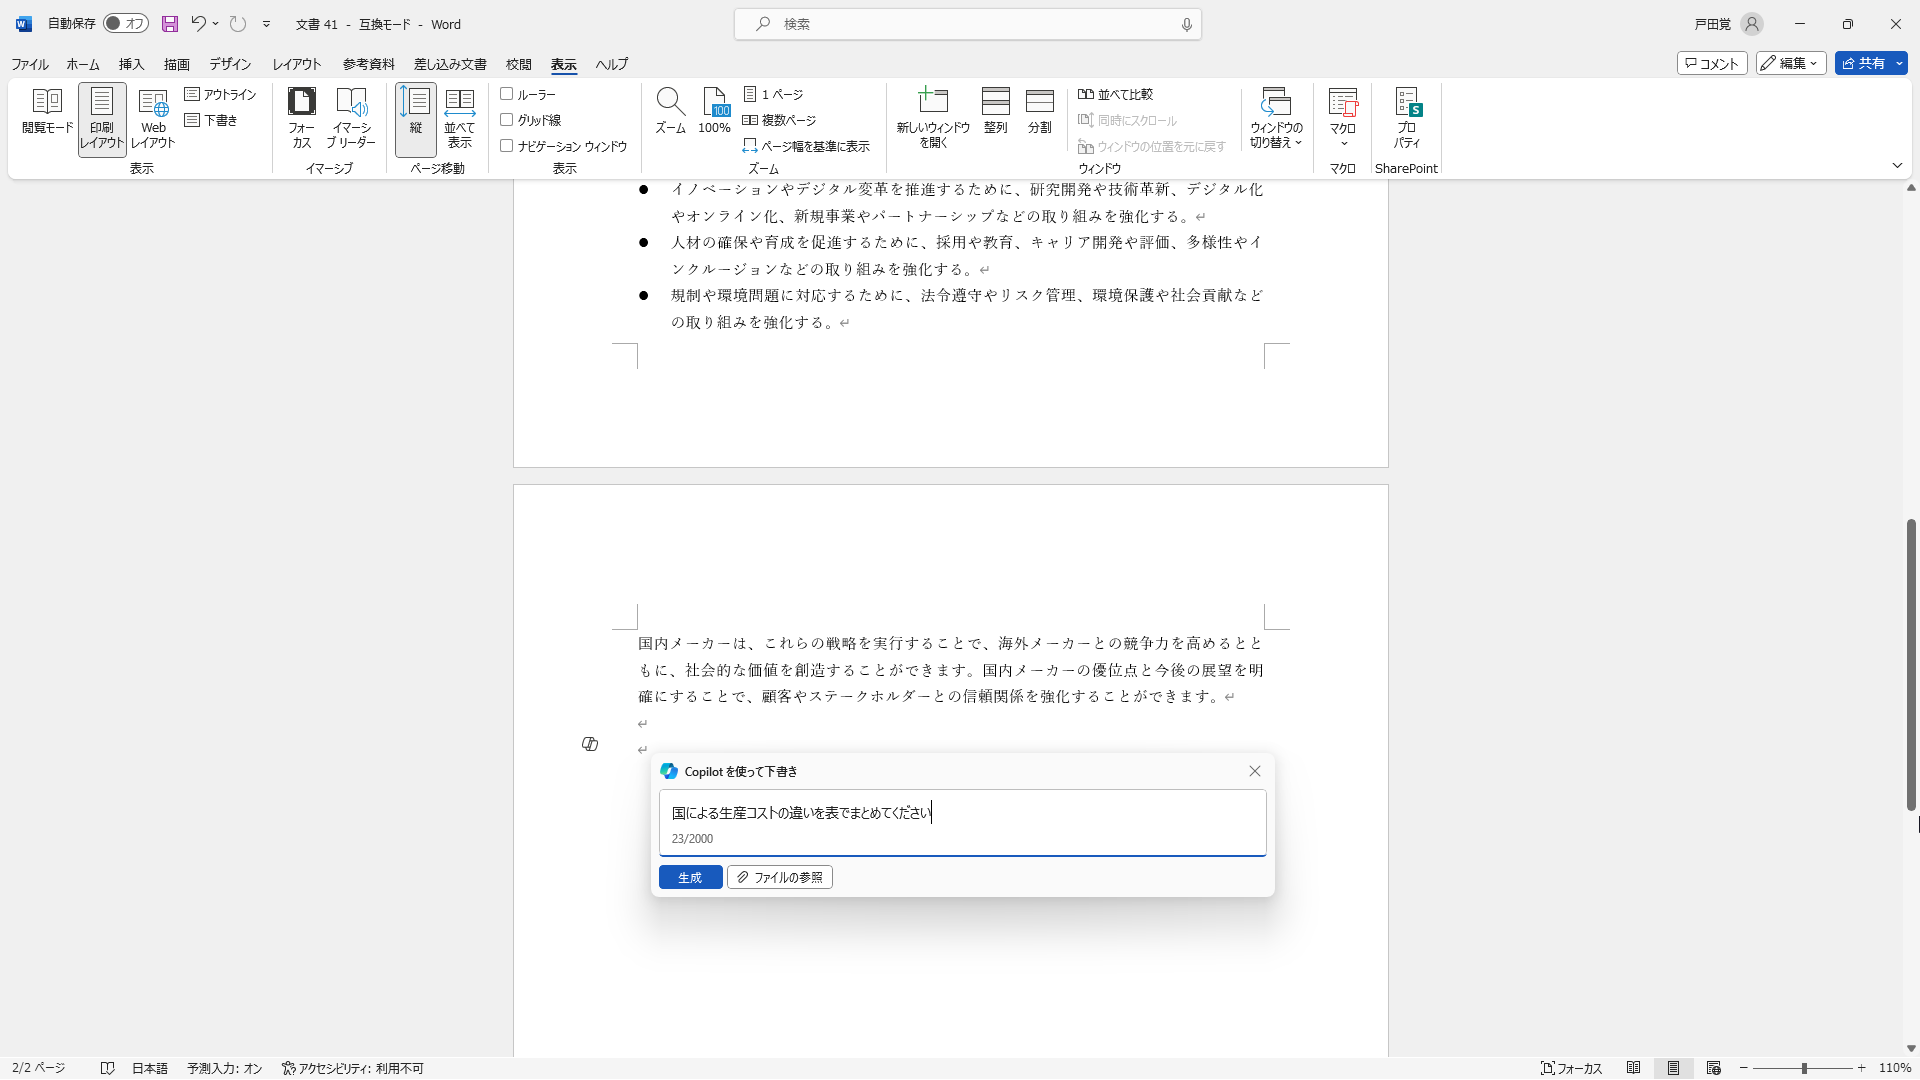Choose One Page (1 ページ) zoom
This screenshot has height=1080, width=1920.
click(774, 94)
